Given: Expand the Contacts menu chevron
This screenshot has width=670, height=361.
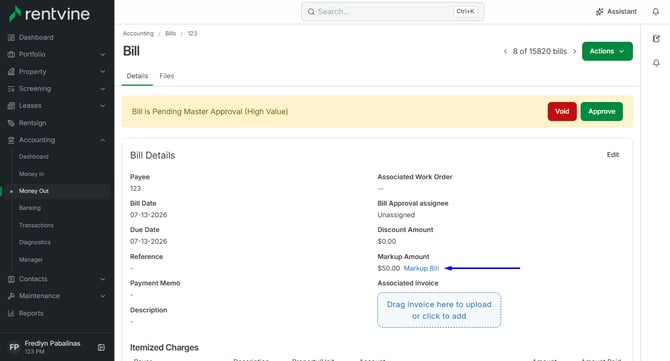Looking at the screenshot, I should (x=103, y=279).
